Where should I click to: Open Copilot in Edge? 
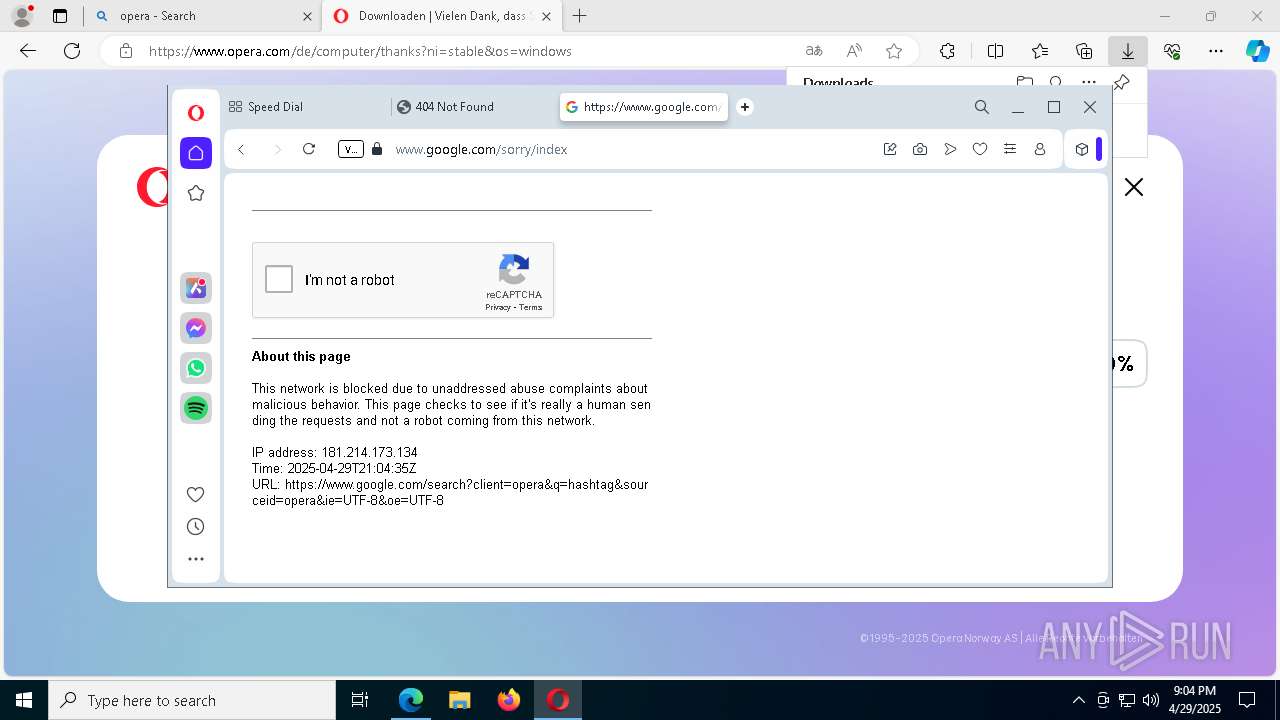(1258, 51)
